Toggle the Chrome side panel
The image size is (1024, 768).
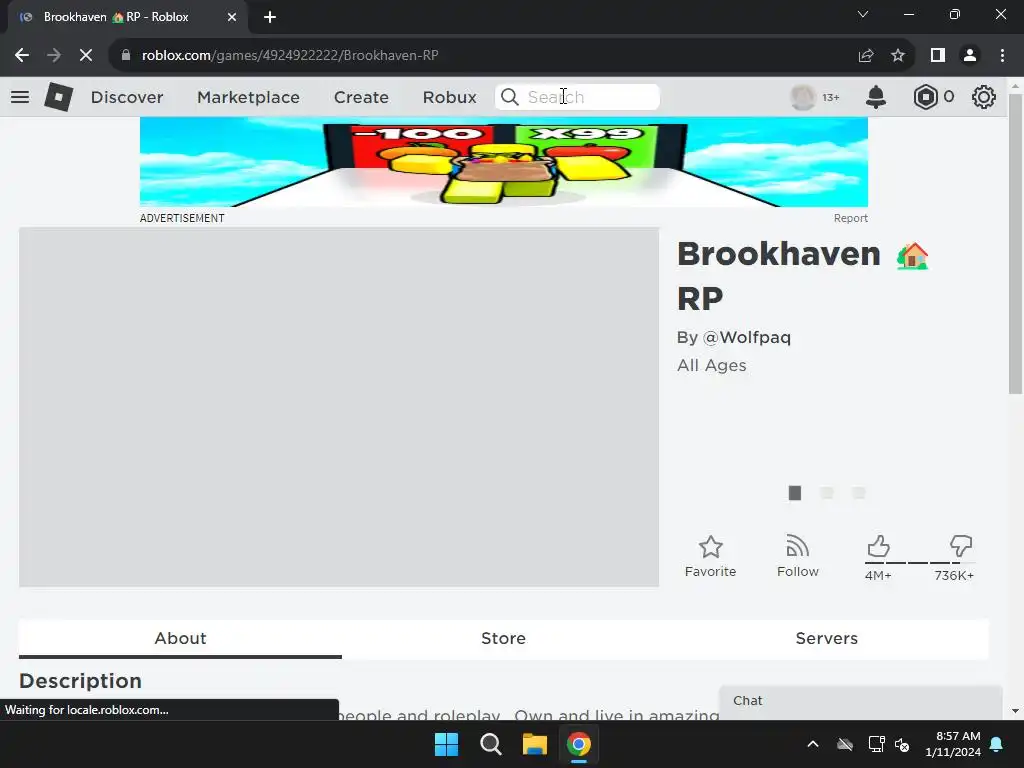tap(938, 56)
